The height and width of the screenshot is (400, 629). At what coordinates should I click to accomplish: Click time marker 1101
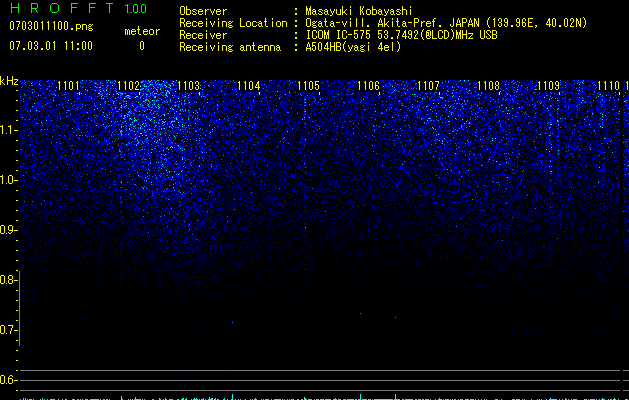68,86
